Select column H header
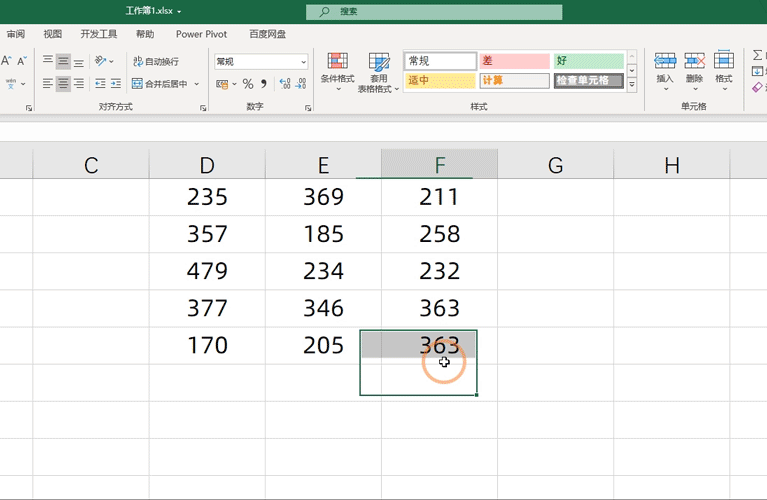Image resolution: width=767 pixels, height=500 pixels. tap(672, 165)
